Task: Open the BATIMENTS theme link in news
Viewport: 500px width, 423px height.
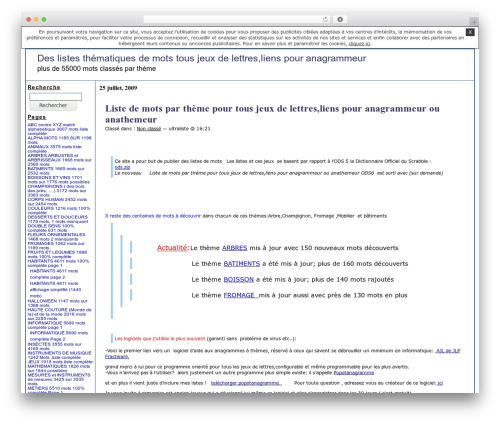Action: [x=242, y=264]
